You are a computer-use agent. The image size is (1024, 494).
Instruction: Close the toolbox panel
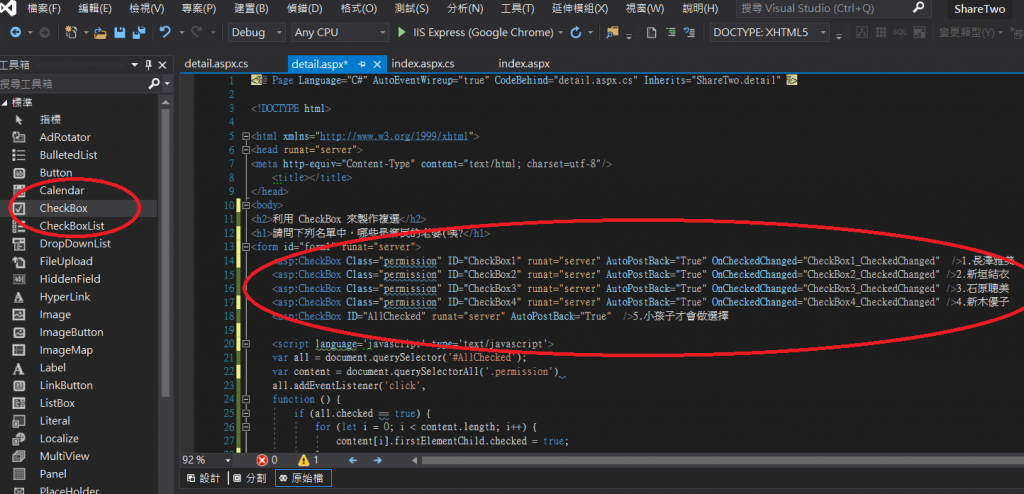(163, 65)
